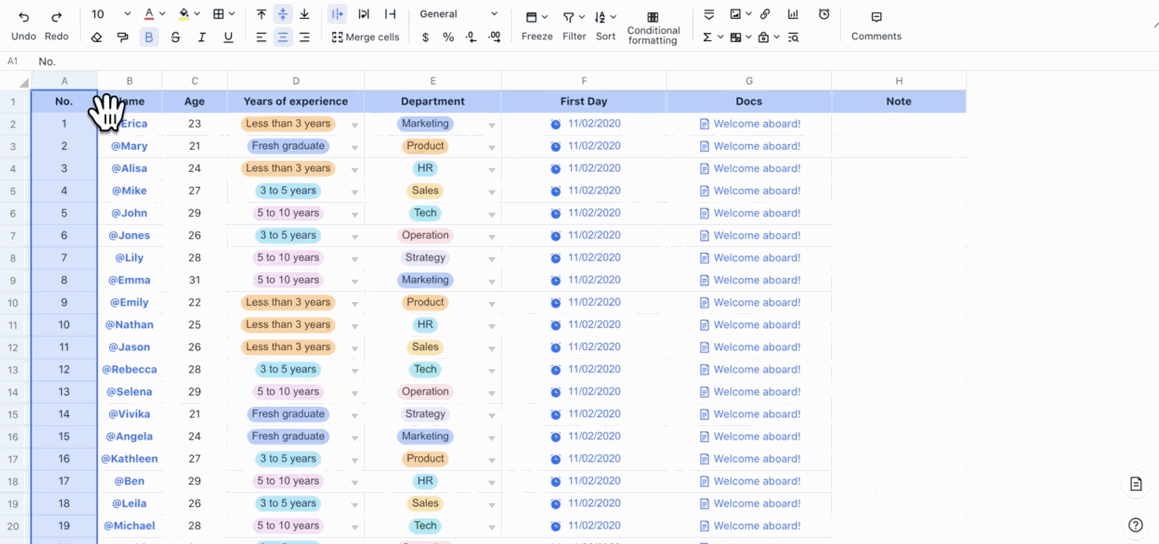Open the Comments panel
This screenshot has width=1159, height=544.
876,25
